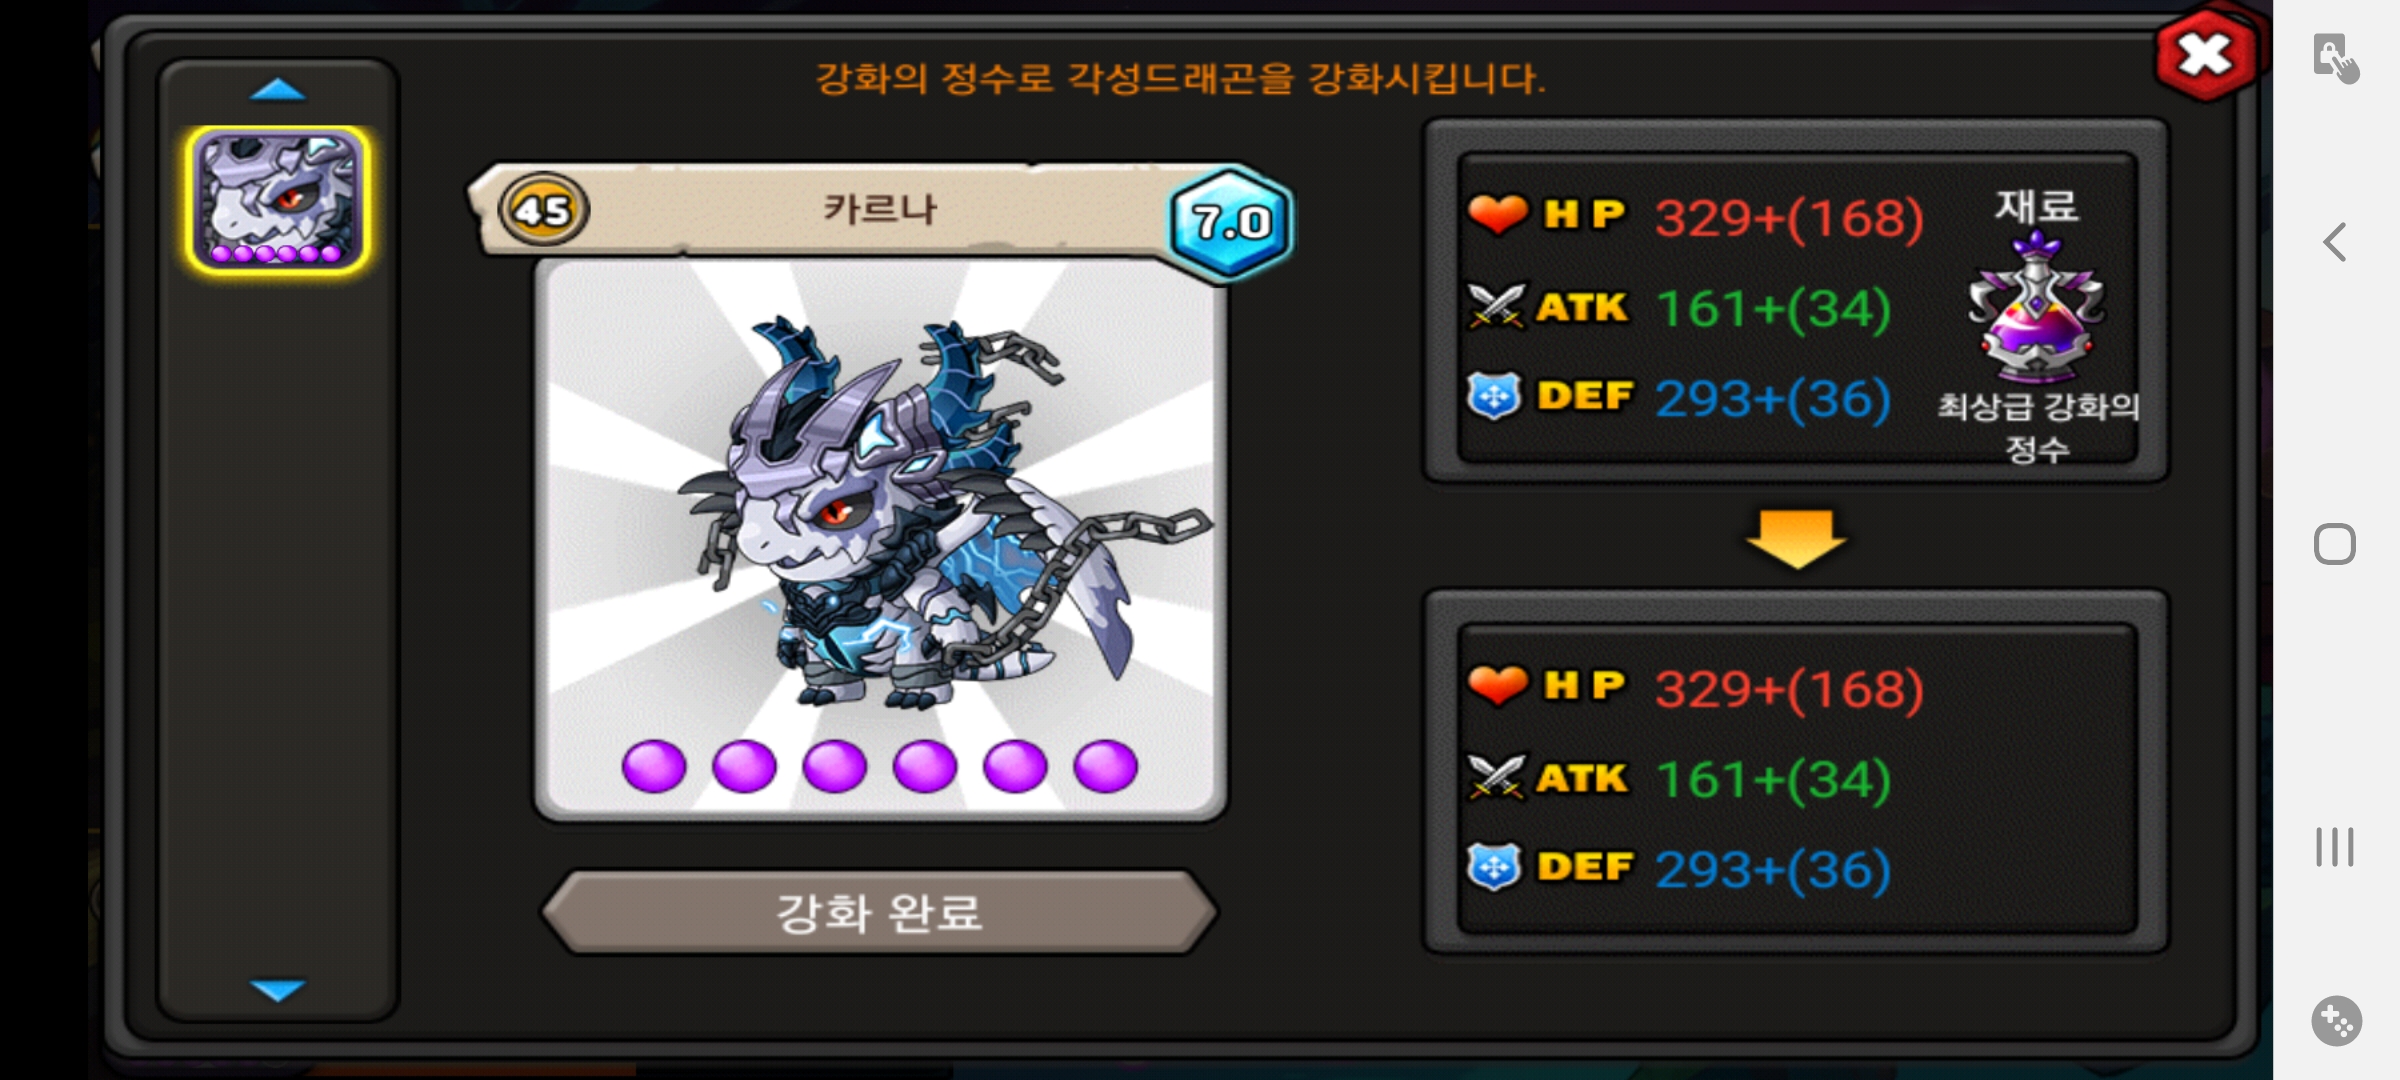Click the HP heart icon in result stats
Image resolution: width=2400 pixels, height=1080 pixels.
1497,685
